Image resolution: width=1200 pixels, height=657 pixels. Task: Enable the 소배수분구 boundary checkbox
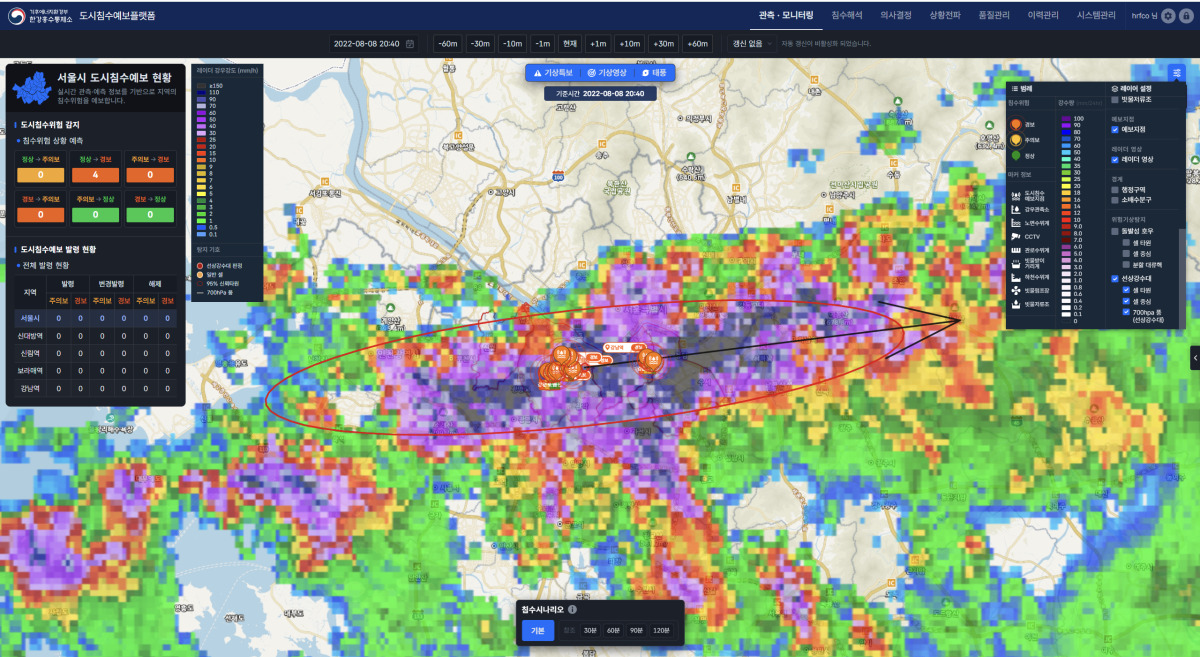pyautogui.click(x=1115, y=200)
